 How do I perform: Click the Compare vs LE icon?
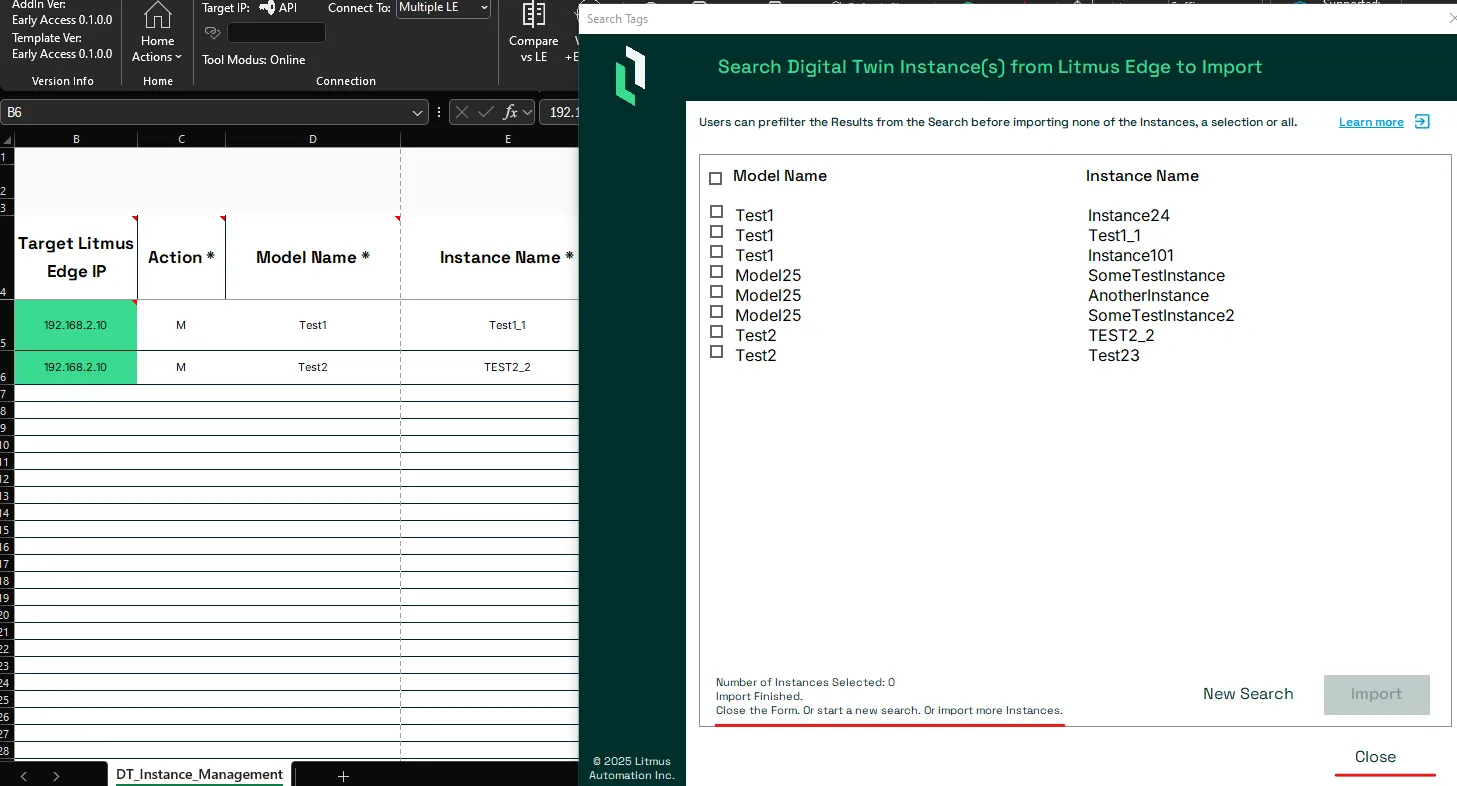coord(534,14)
